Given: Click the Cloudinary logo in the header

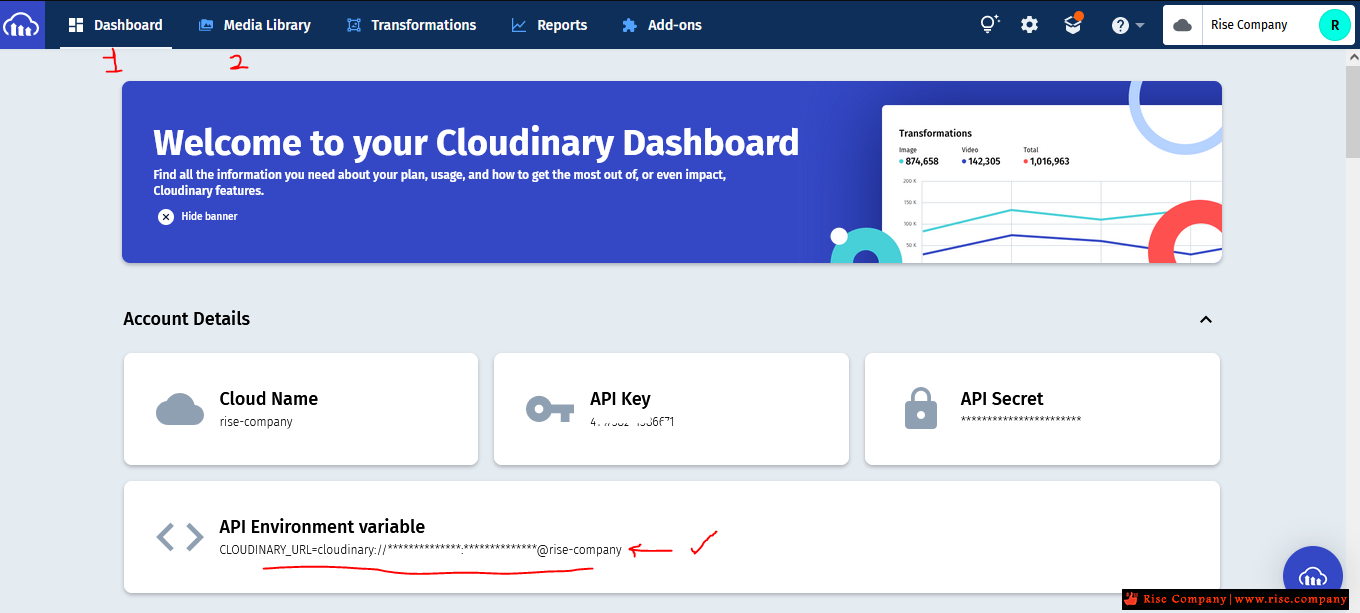Looking at the screenshot, I should pyautogui.click(x=22, y=24).
